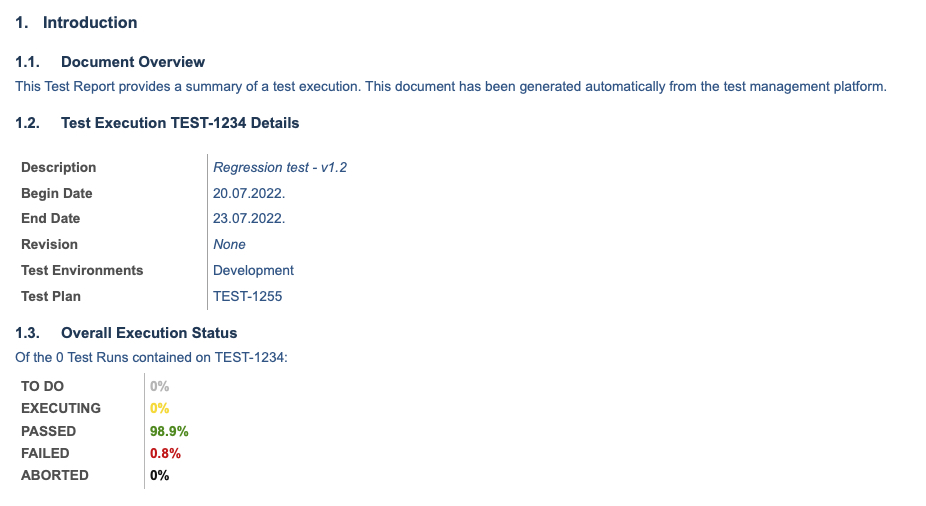The width and height of the screenshot is (926, 506).
Task: Select the Begin Date value 20.07.2022.
Action: (x=249, y=194)
